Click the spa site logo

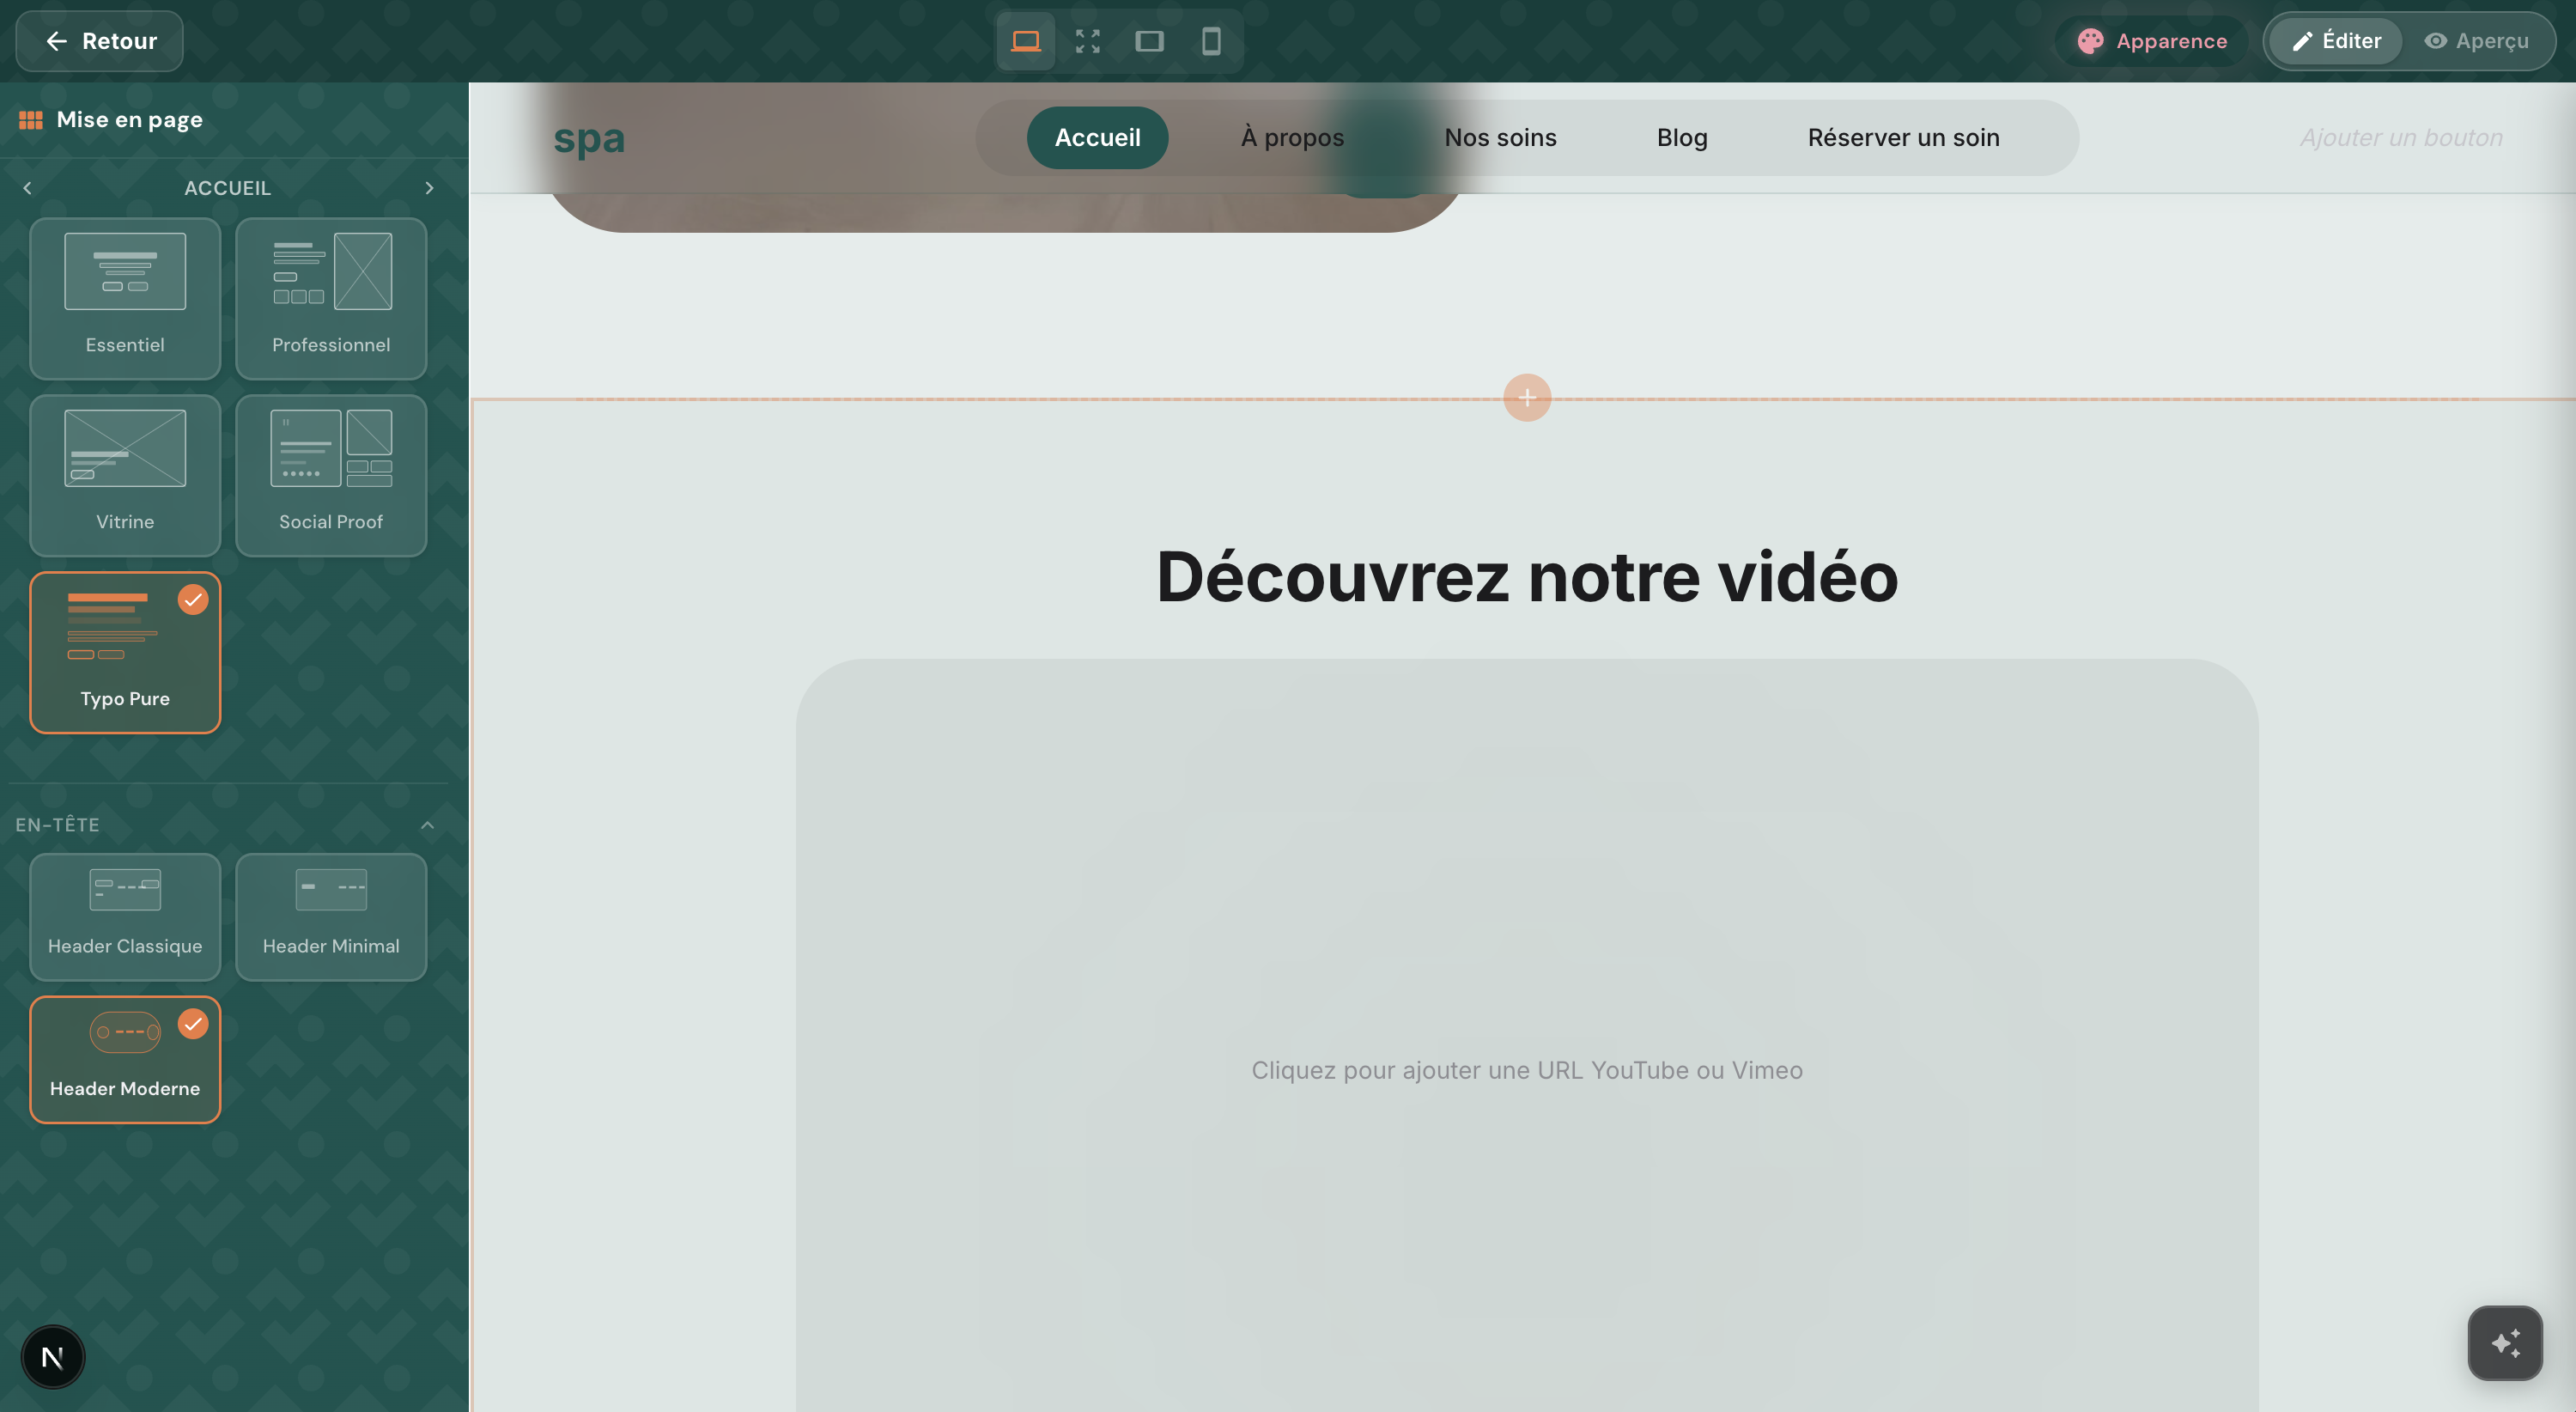(x=589, y=138)
